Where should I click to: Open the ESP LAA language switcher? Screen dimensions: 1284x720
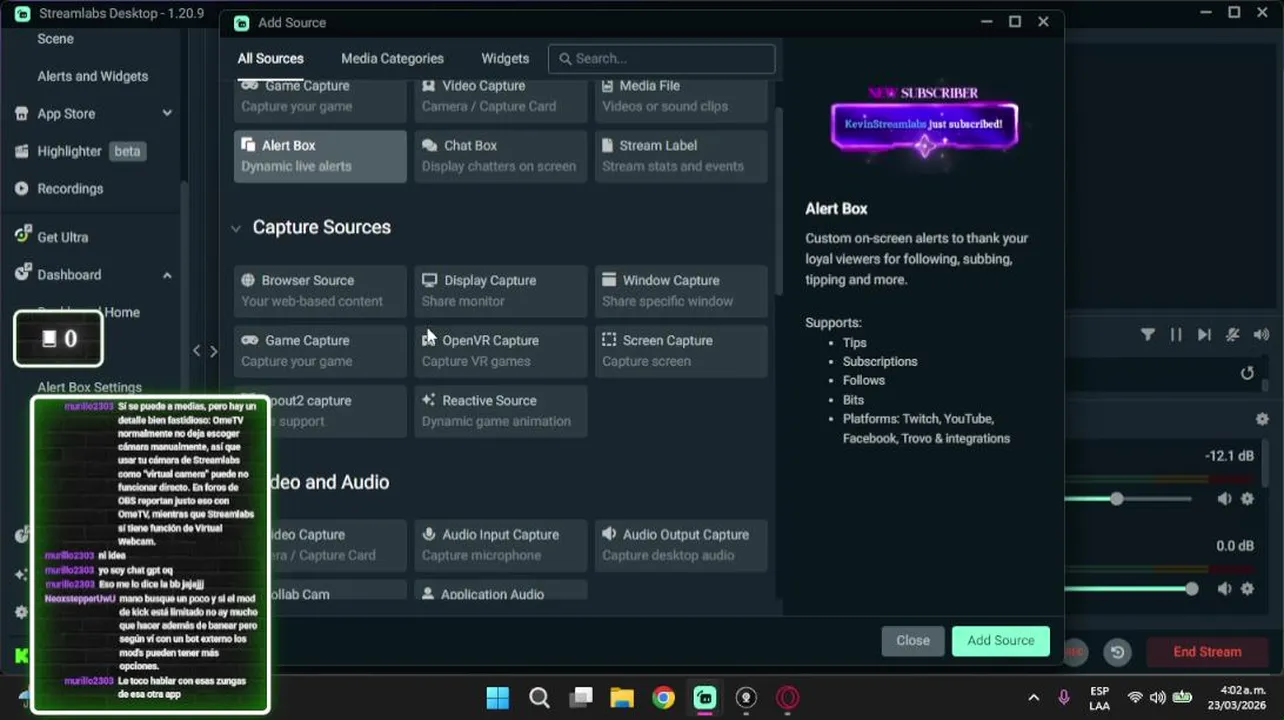(1099, 698)
